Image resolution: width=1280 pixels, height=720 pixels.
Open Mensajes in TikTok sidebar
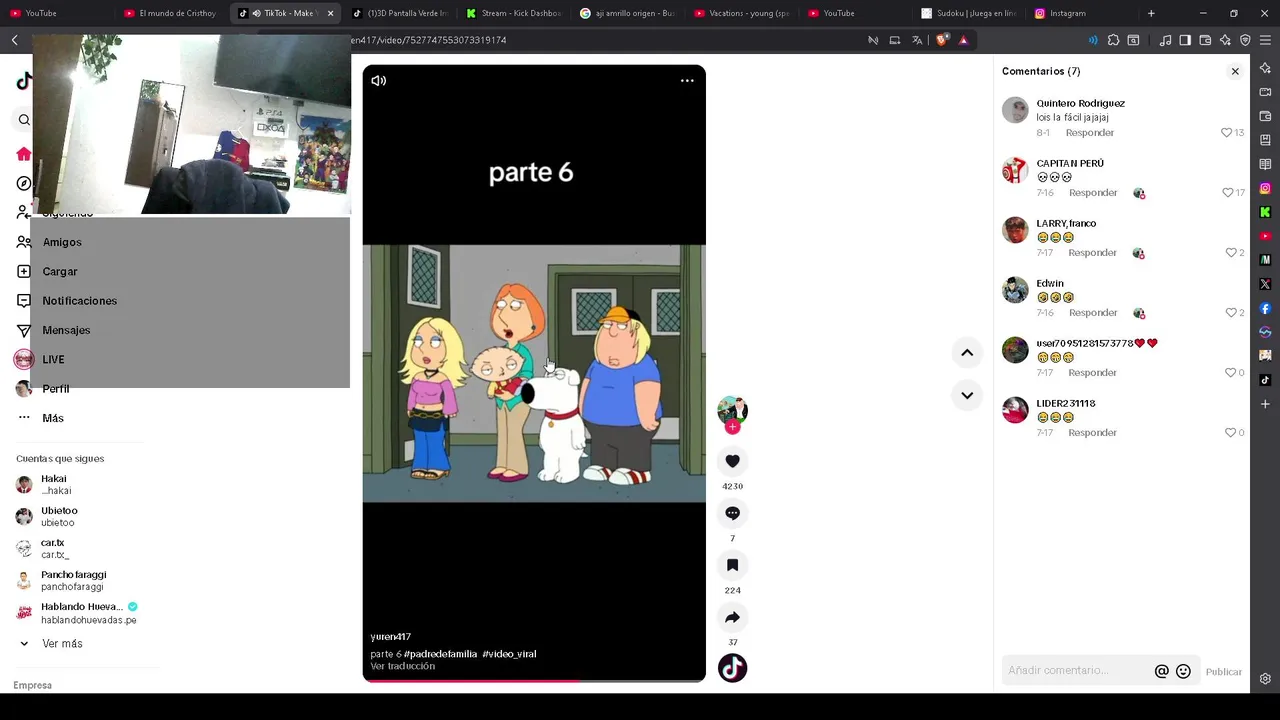66,330
